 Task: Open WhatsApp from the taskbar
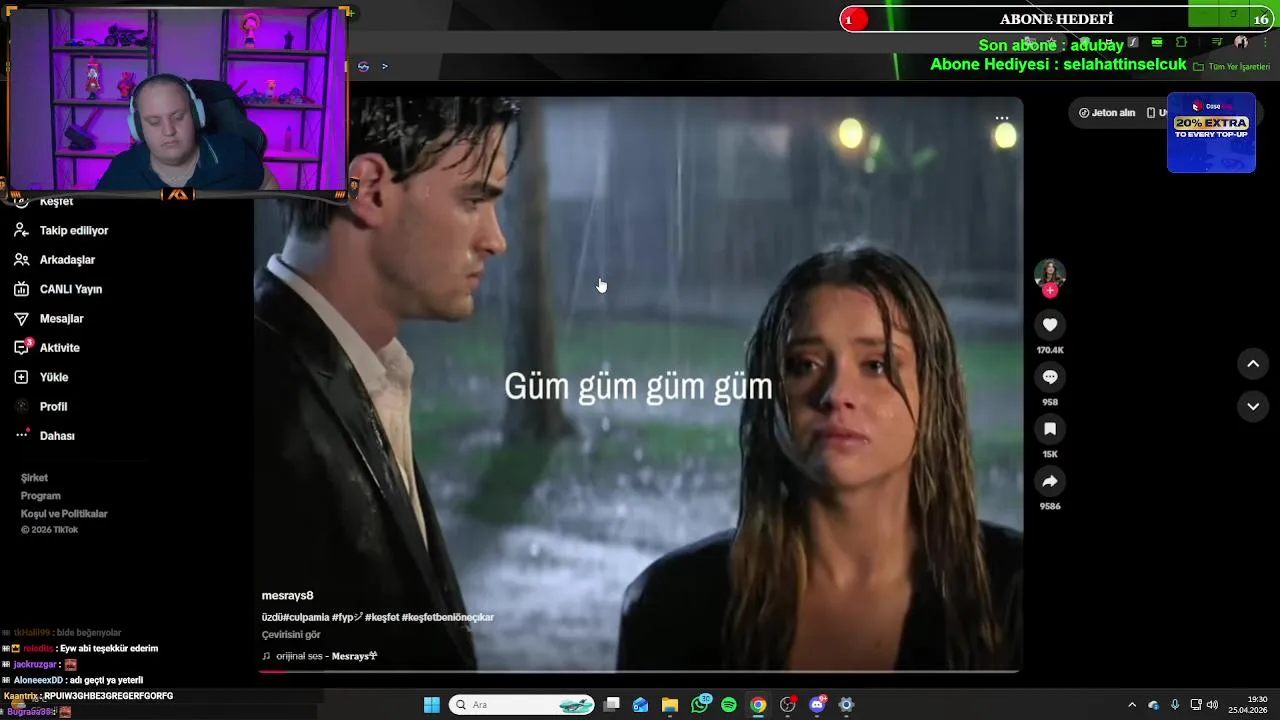click(700, 705)
